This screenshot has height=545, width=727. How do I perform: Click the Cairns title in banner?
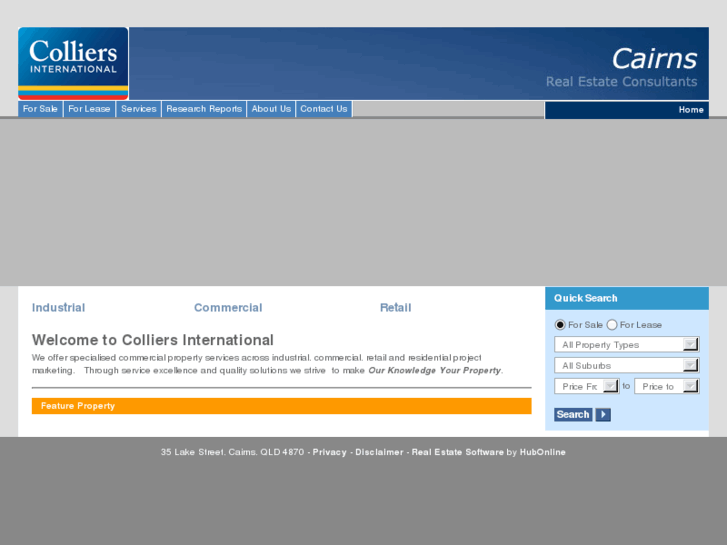click(654, 59)
